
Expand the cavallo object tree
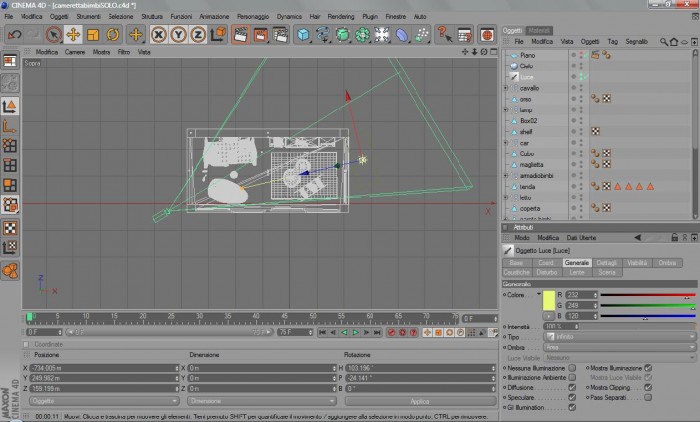506,88
